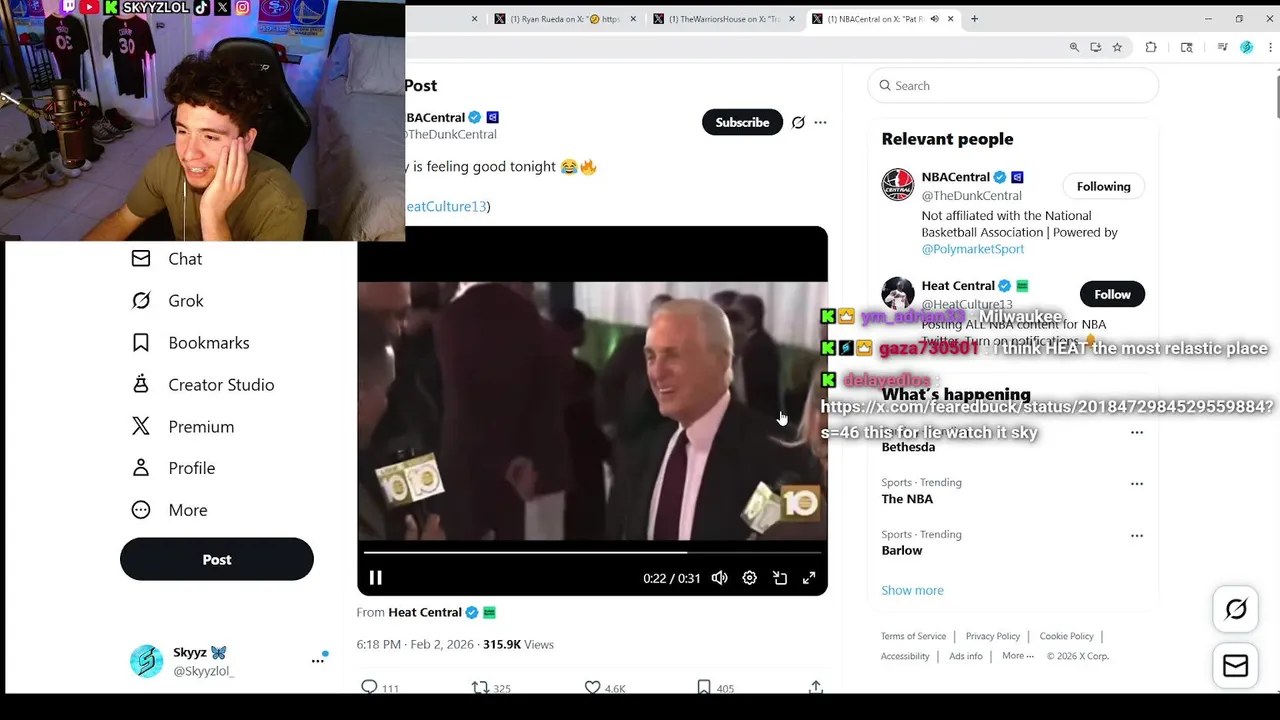This screenshot has width=1280, height=720.
Task: Open the Barlow trending topic
Action: 902,551
